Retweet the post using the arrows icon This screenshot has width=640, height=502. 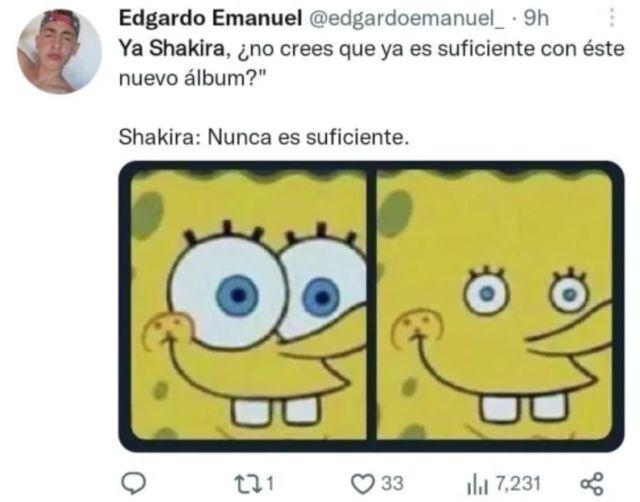point(249,484)
